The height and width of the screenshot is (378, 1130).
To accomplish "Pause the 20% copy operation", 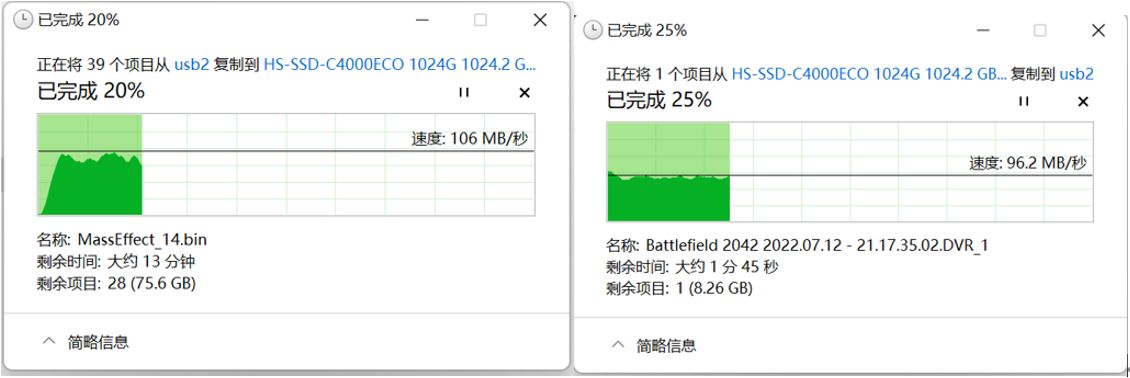I will coord(463,92).
